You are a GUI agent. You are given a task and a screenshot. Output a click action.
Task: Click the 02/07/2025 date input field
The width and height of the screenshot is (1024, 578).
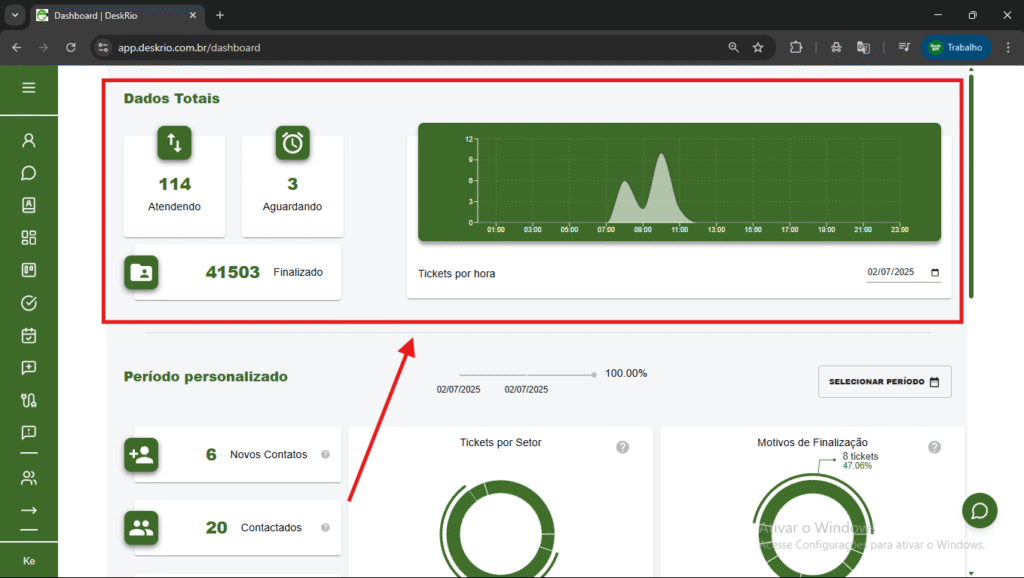point(903,272)
